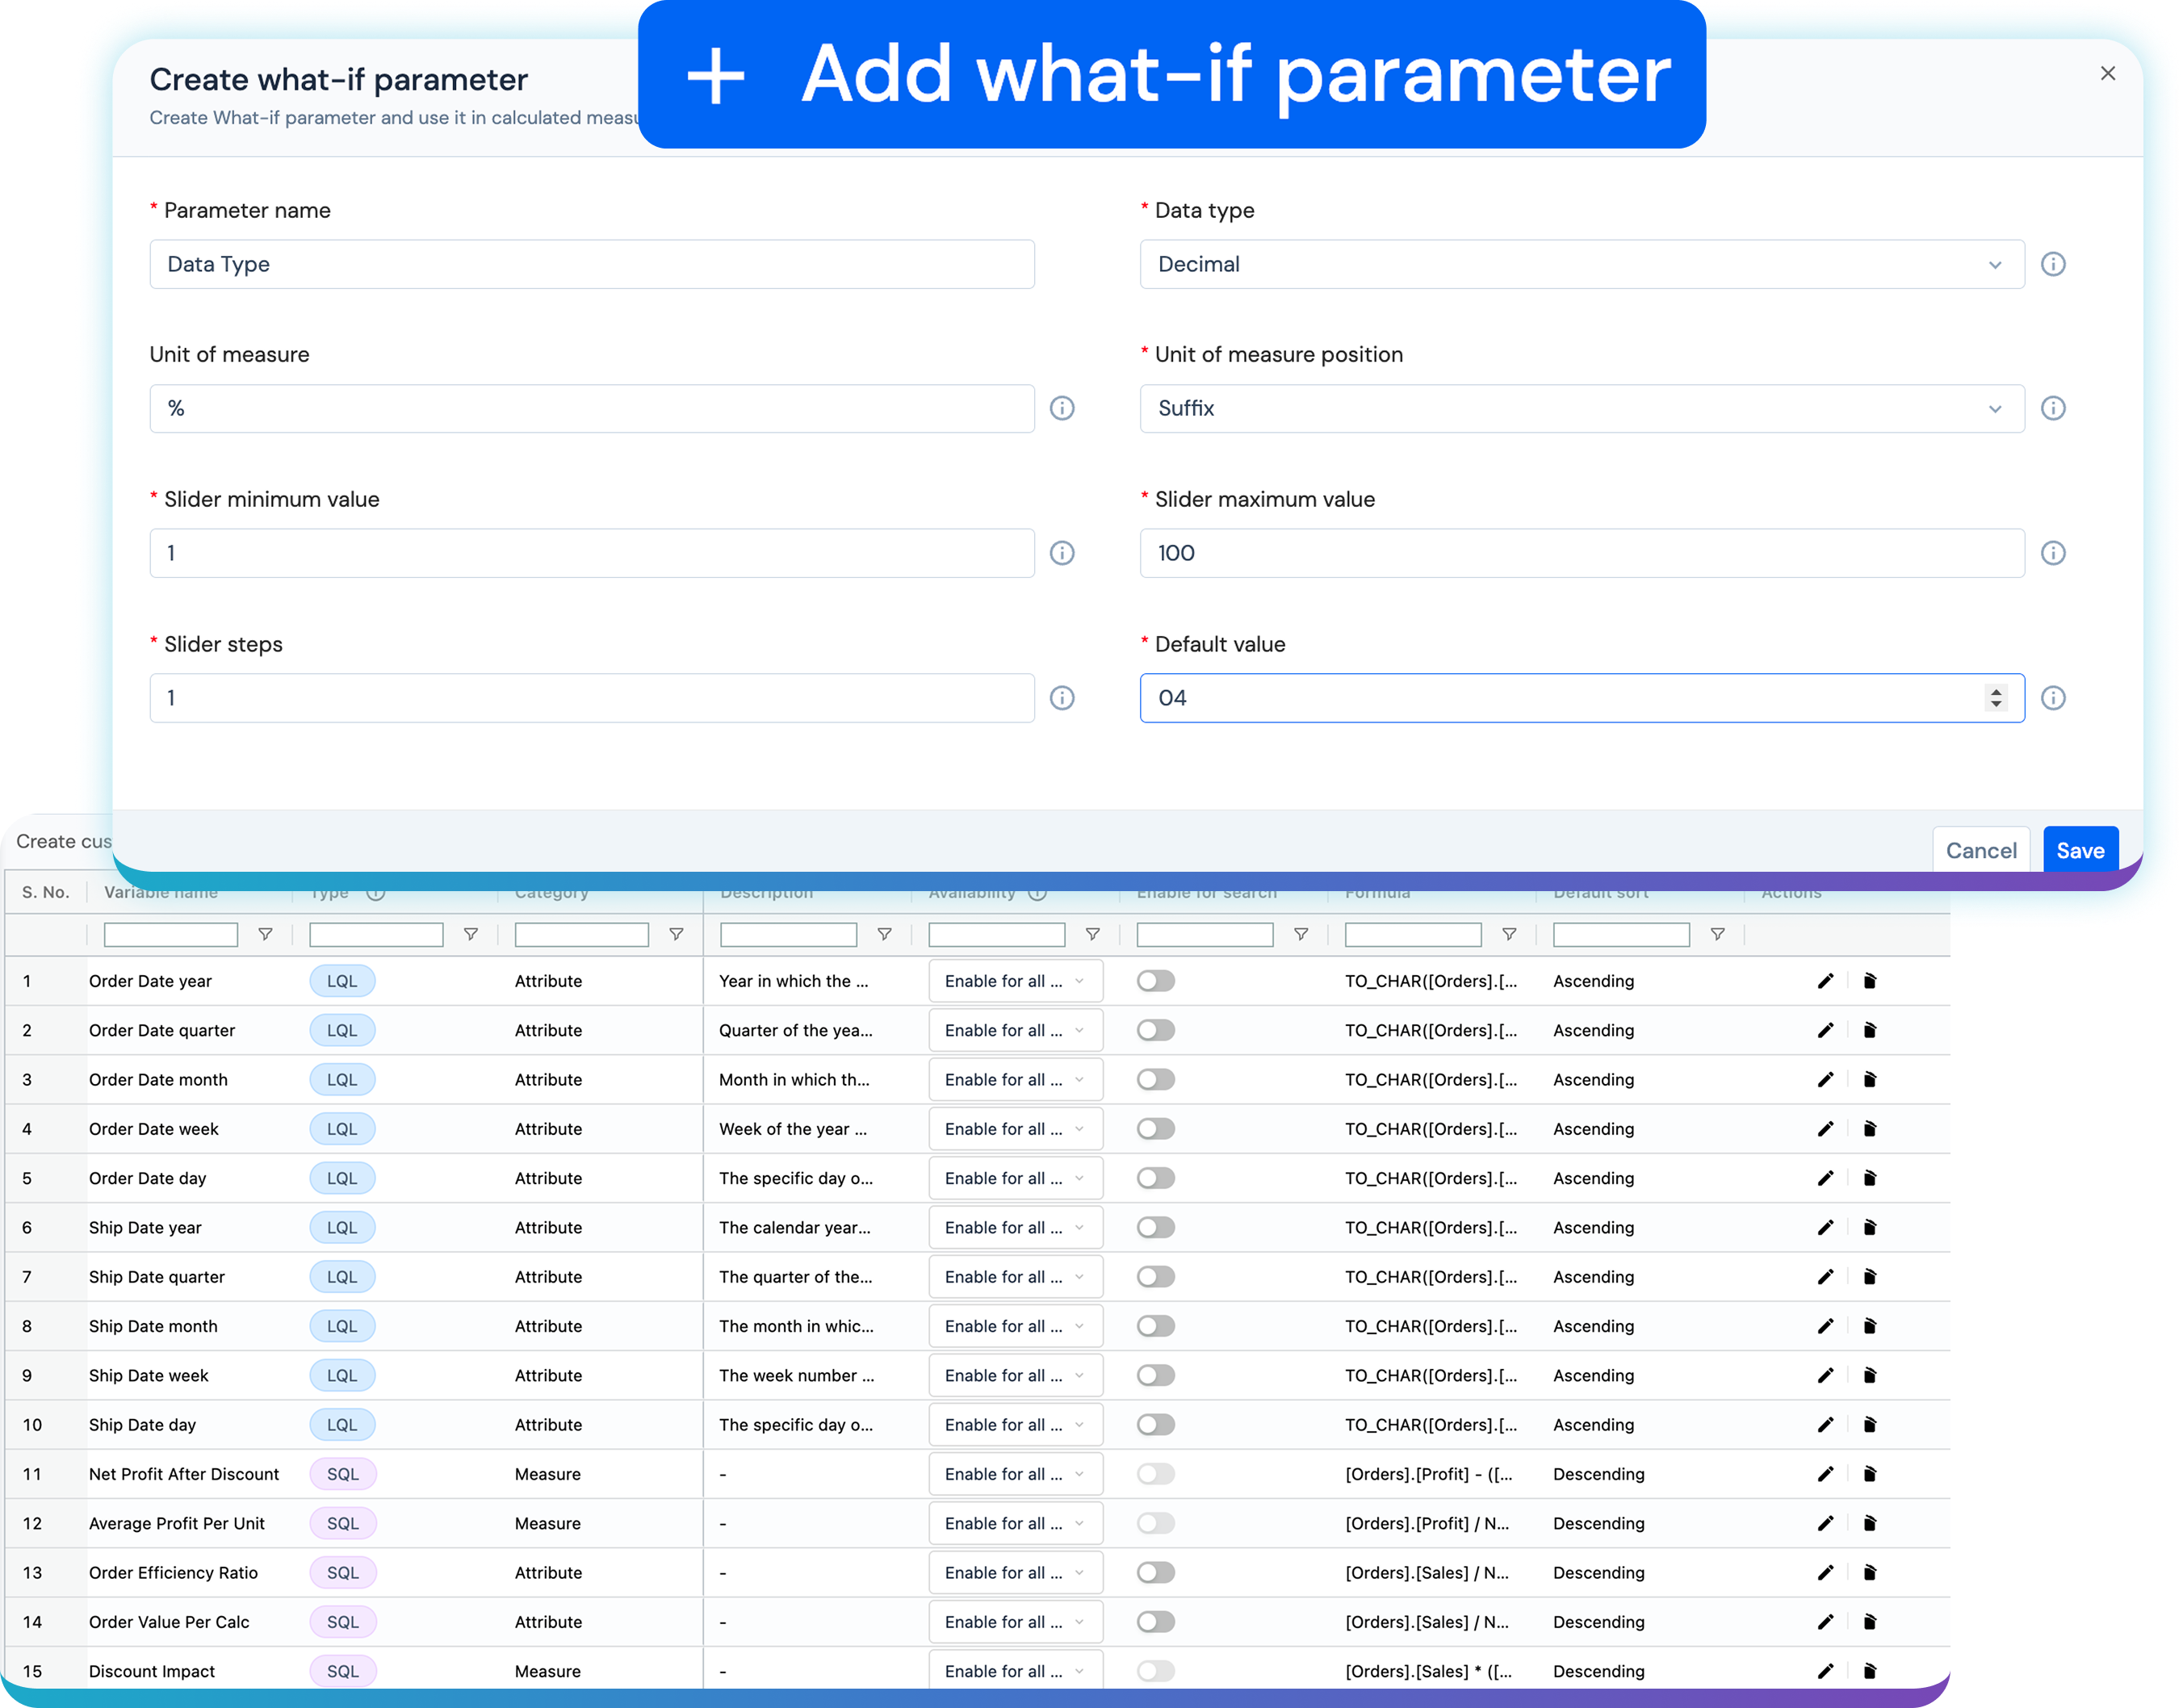The image size is (2183, 1708).
Task: Click the Default sort column filter box
Action: (x=1621, y=934)
